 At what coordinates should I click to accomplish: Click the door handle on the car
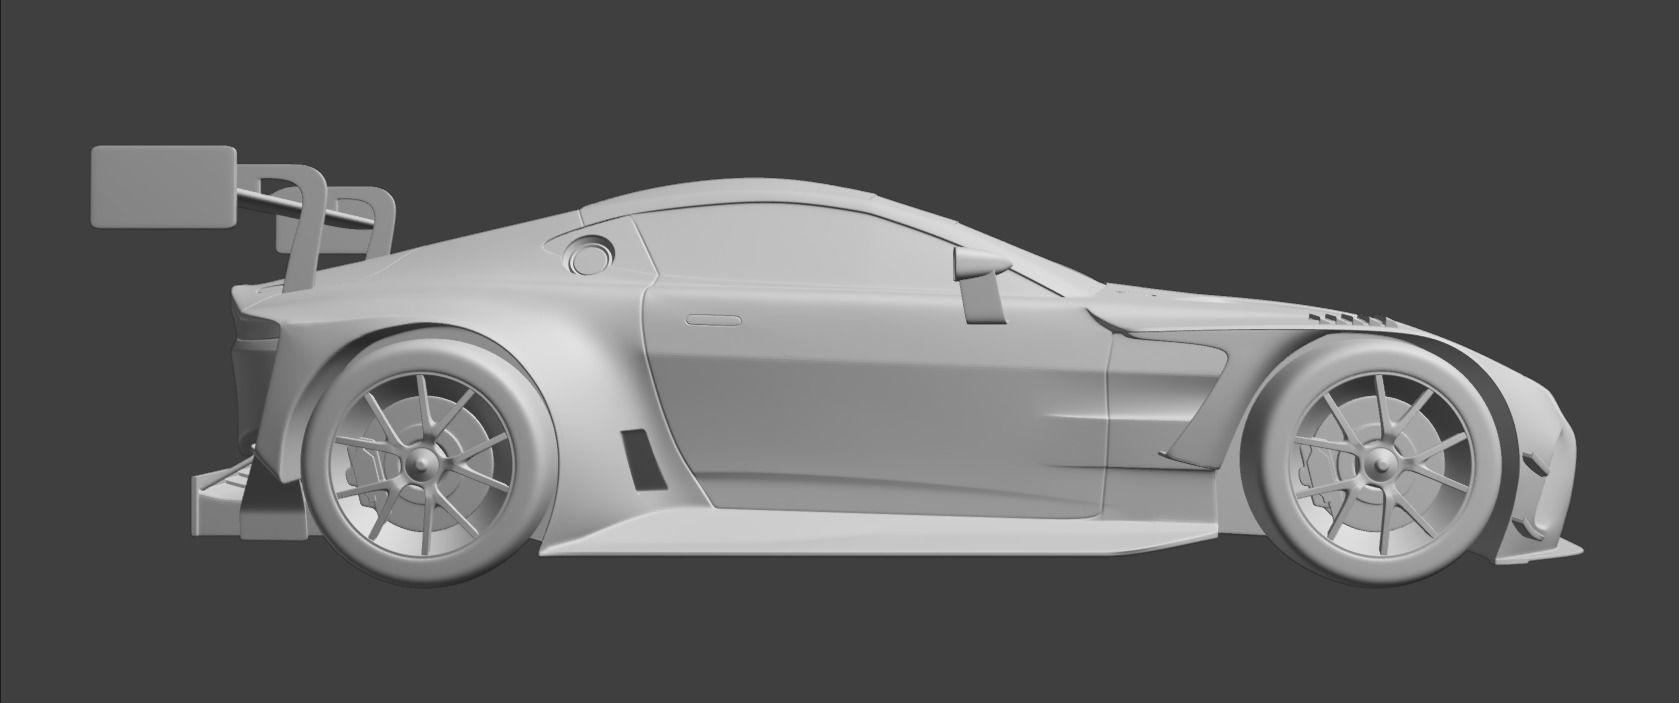[x=712, y=320]
